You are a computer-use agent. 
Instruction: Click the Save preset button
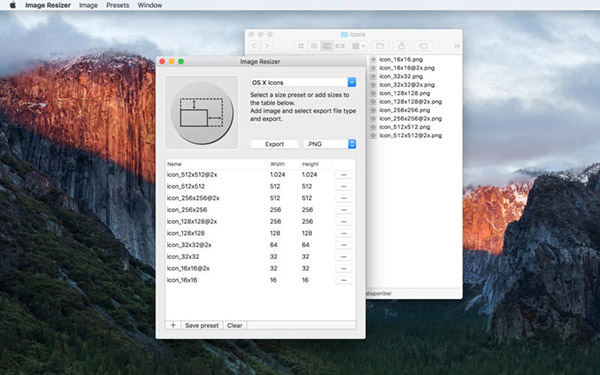point(202,325)
